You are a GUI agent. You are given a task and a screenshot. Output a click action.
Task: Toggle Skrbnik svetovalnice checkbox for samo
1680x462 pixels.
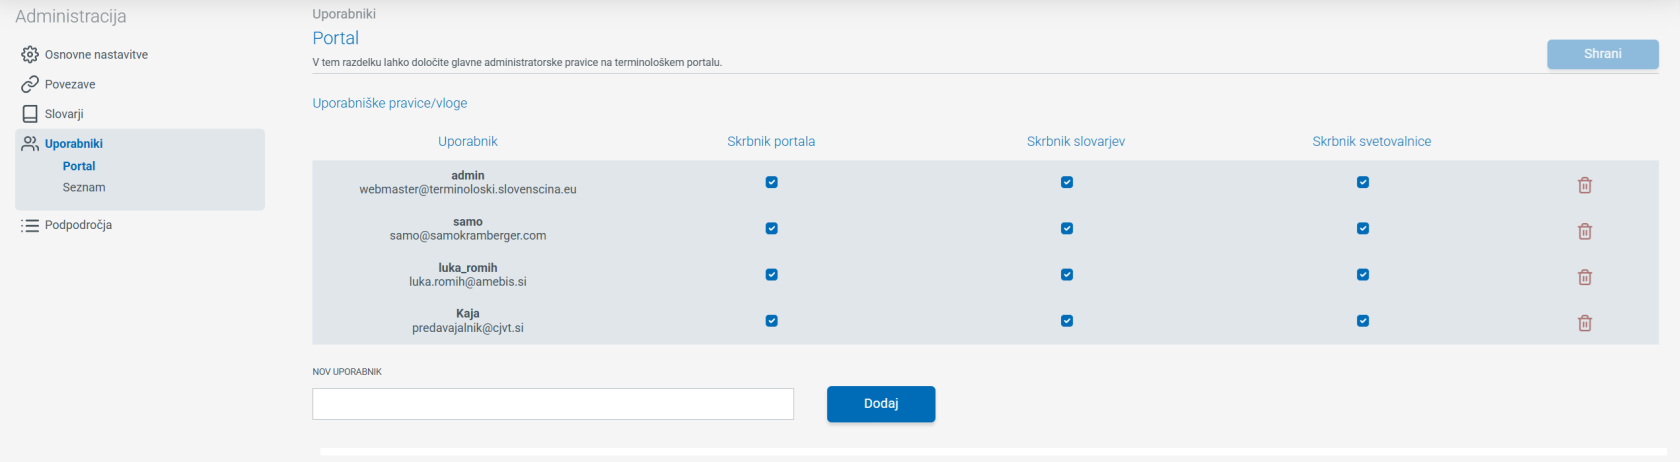click(1363, 228)
